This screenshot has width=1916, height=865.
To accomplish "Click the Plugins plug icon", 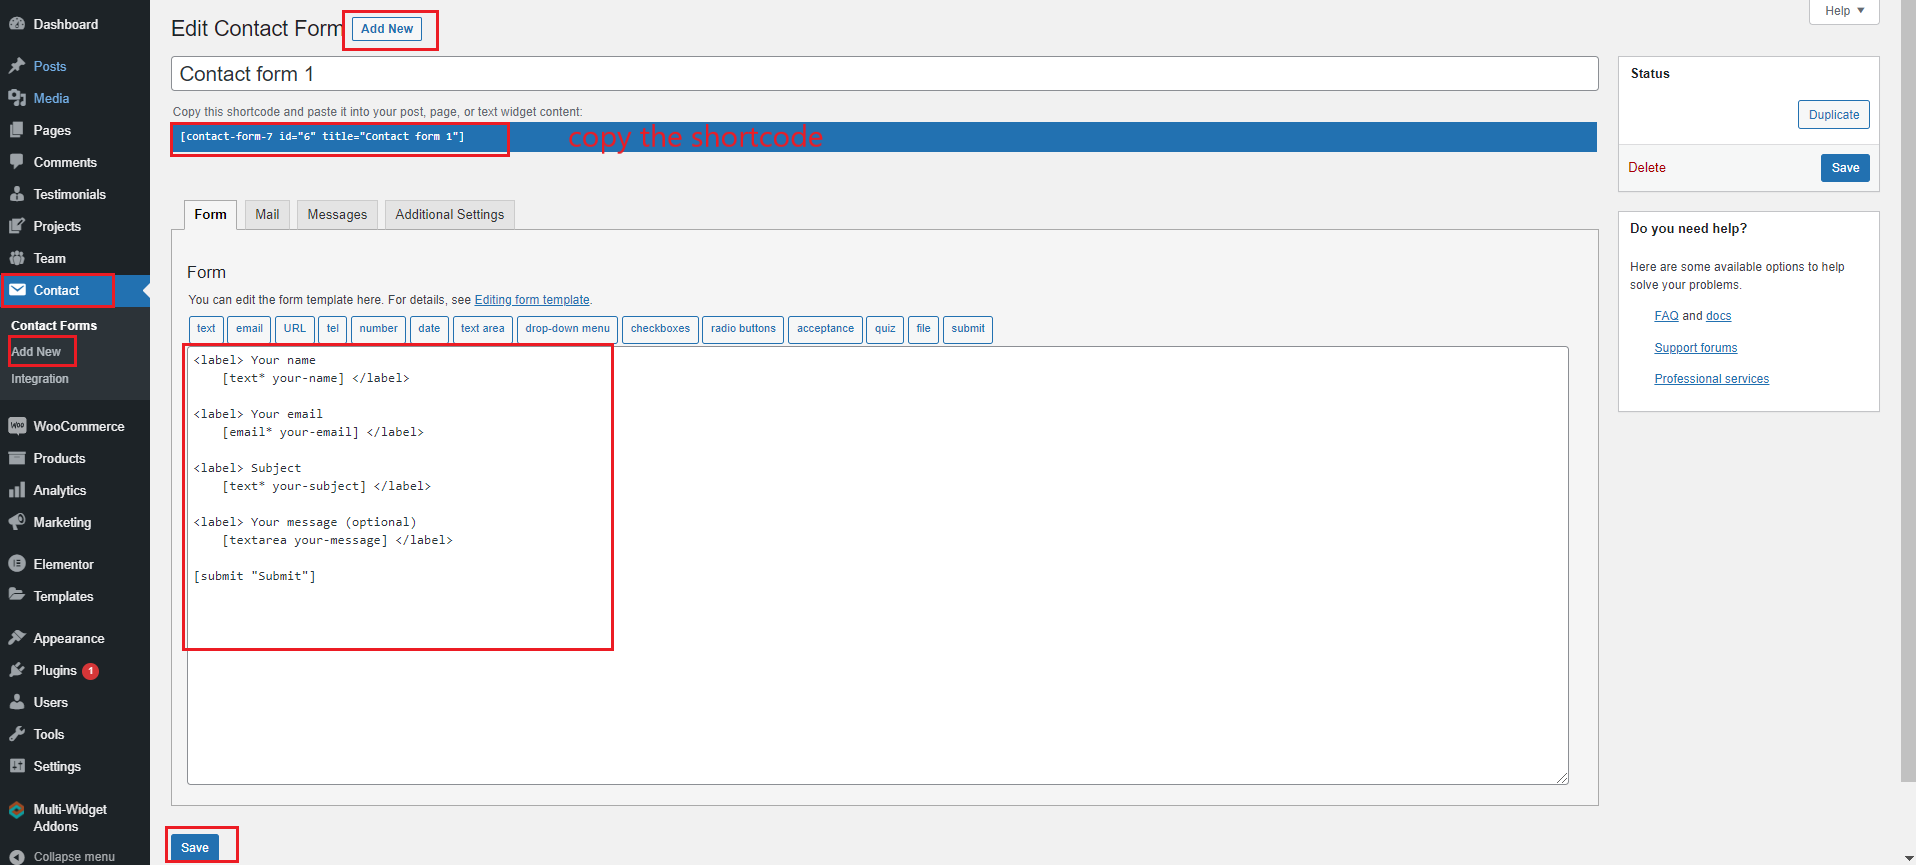I will 17,670.
